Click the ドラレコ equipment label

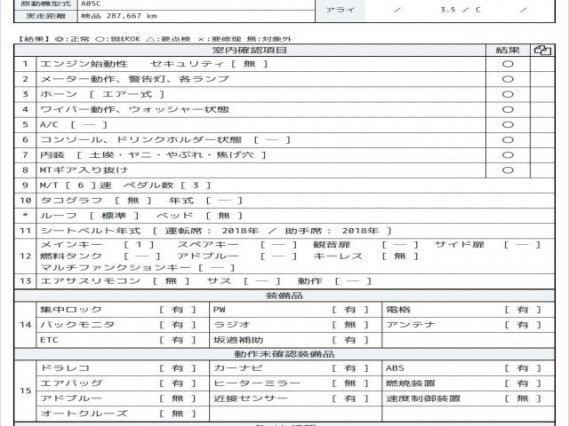click(65, 368)
